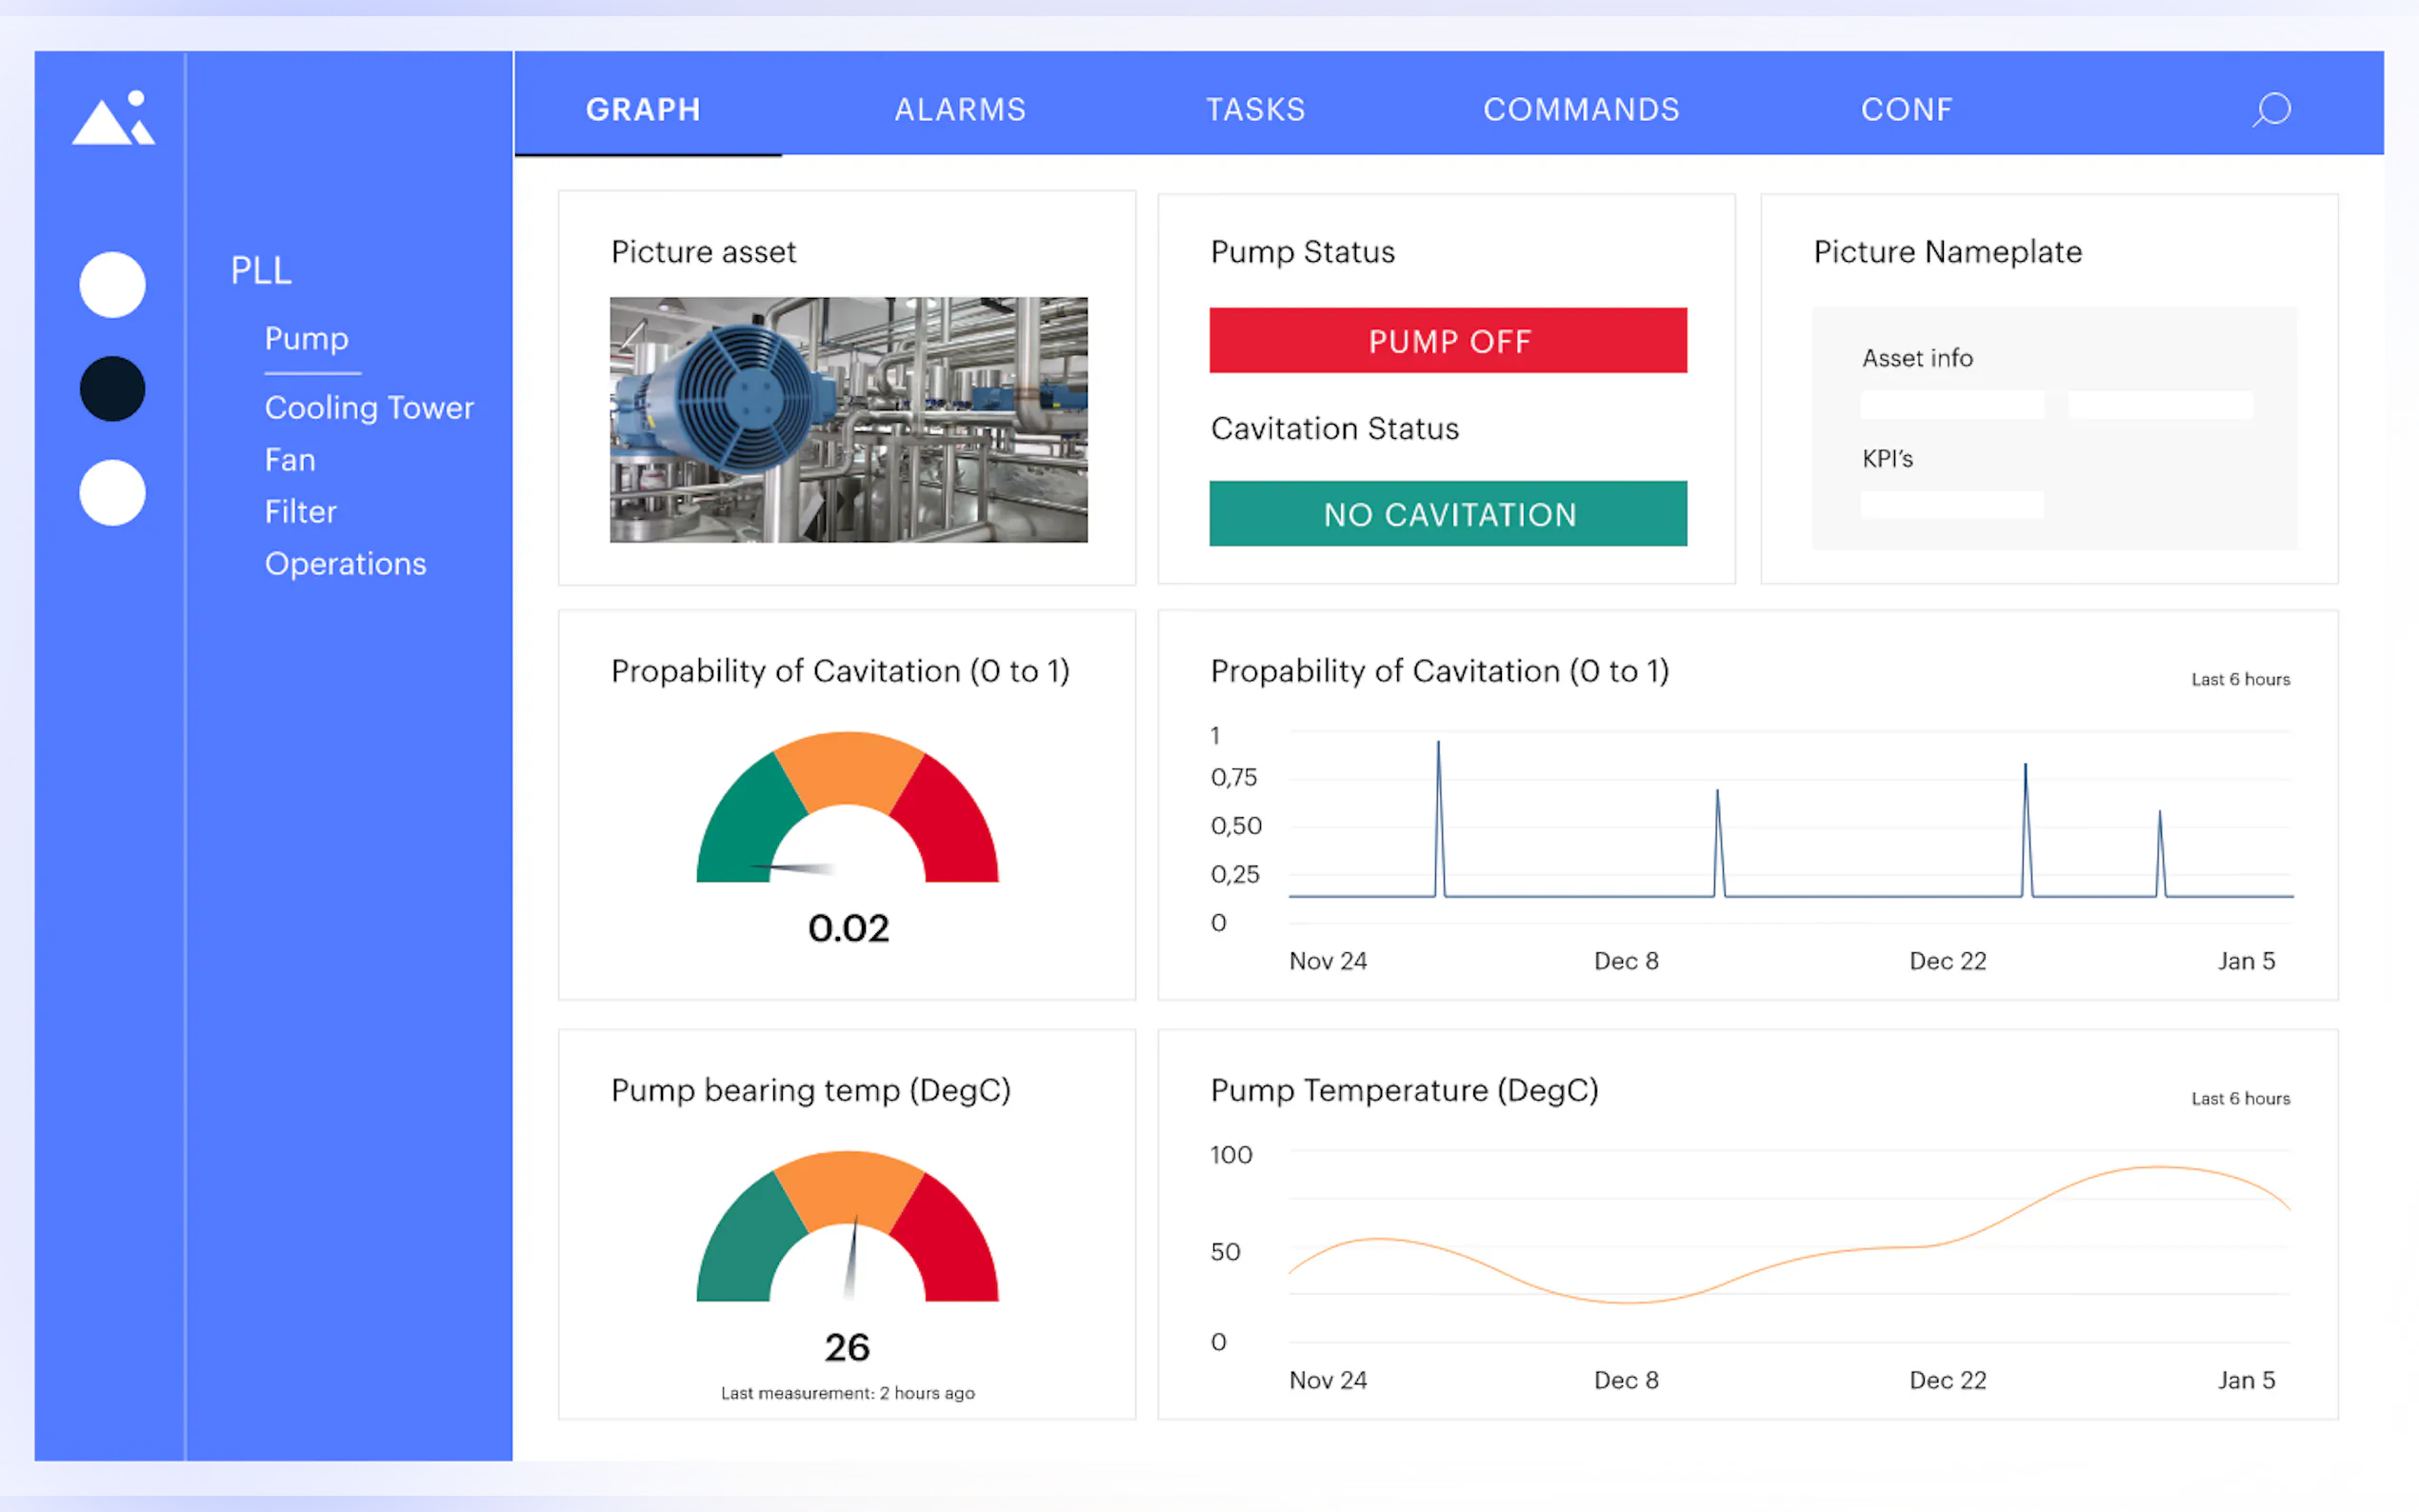Click the red PUMP OFF button
Viewport: 2419px width, 1512px height.
[1447, 341]
